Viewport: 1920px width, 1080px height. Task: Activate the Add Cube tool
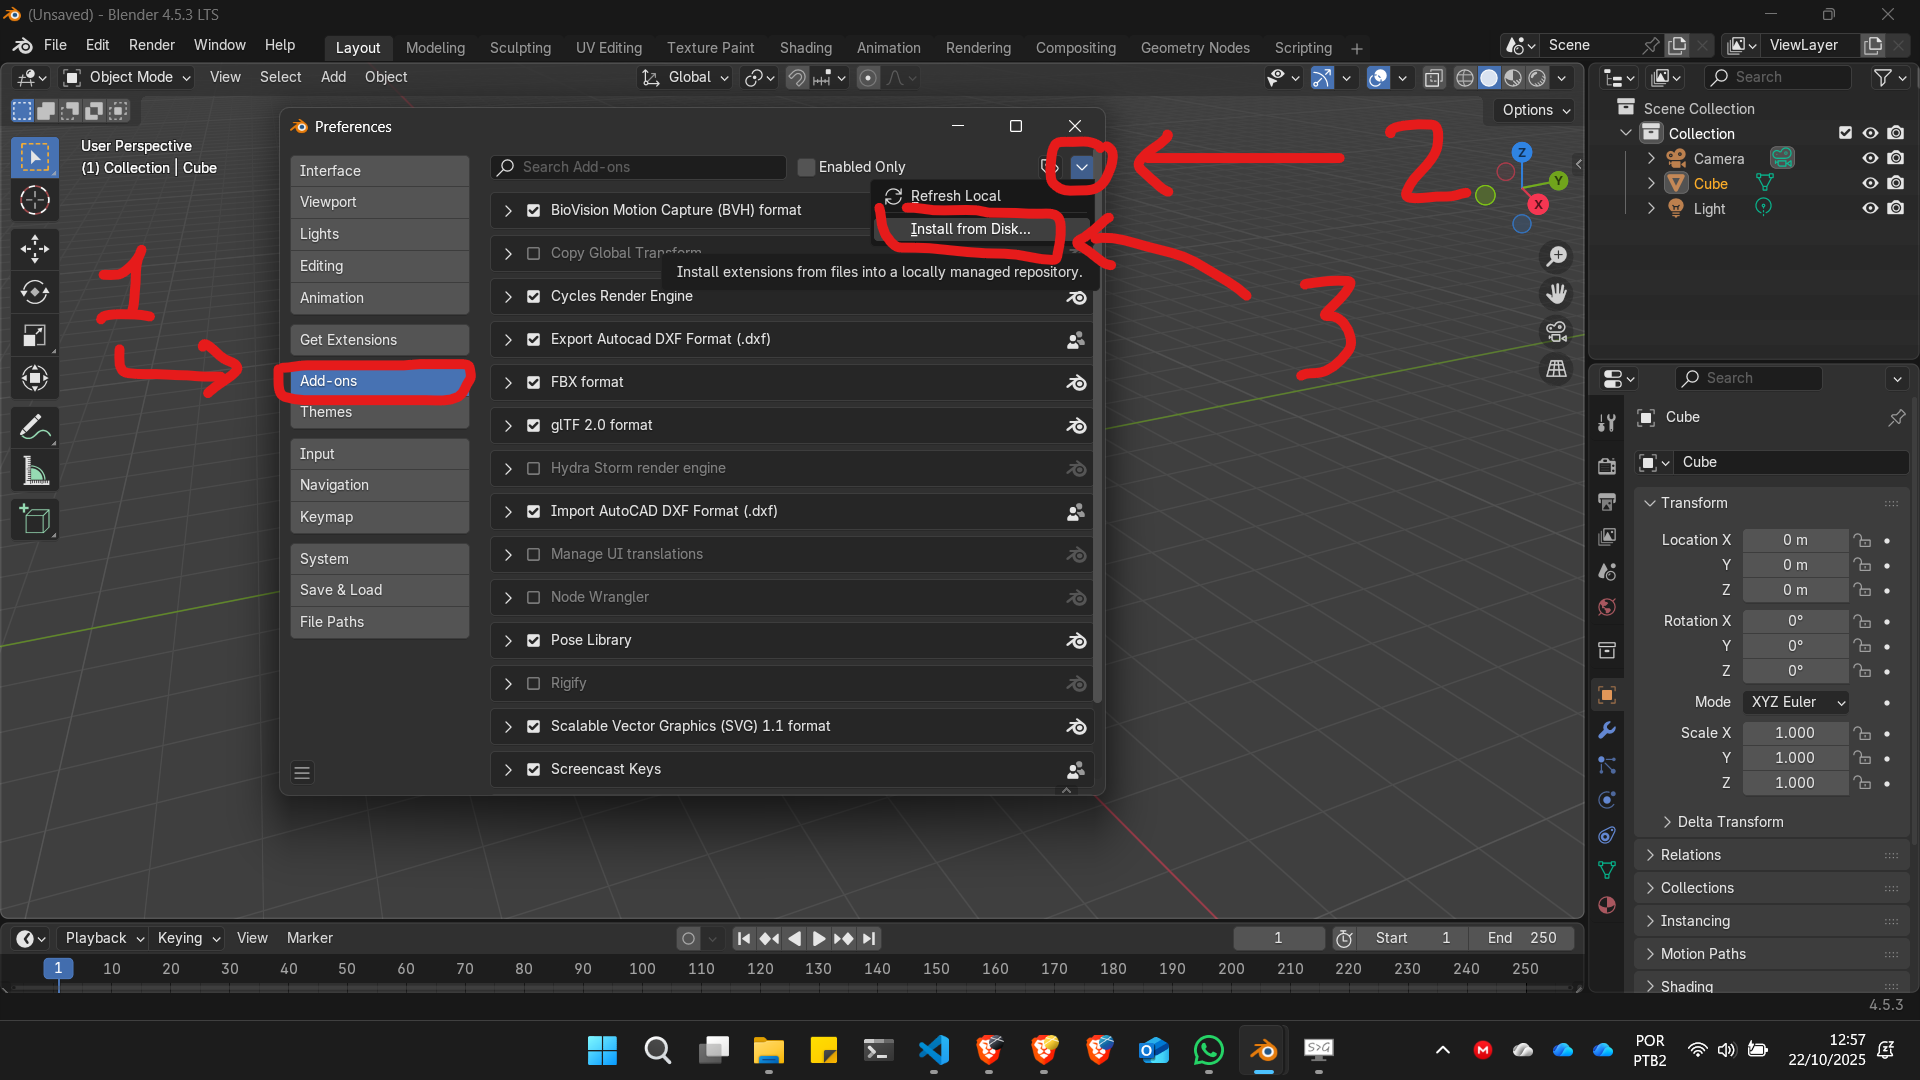[35, 520]
